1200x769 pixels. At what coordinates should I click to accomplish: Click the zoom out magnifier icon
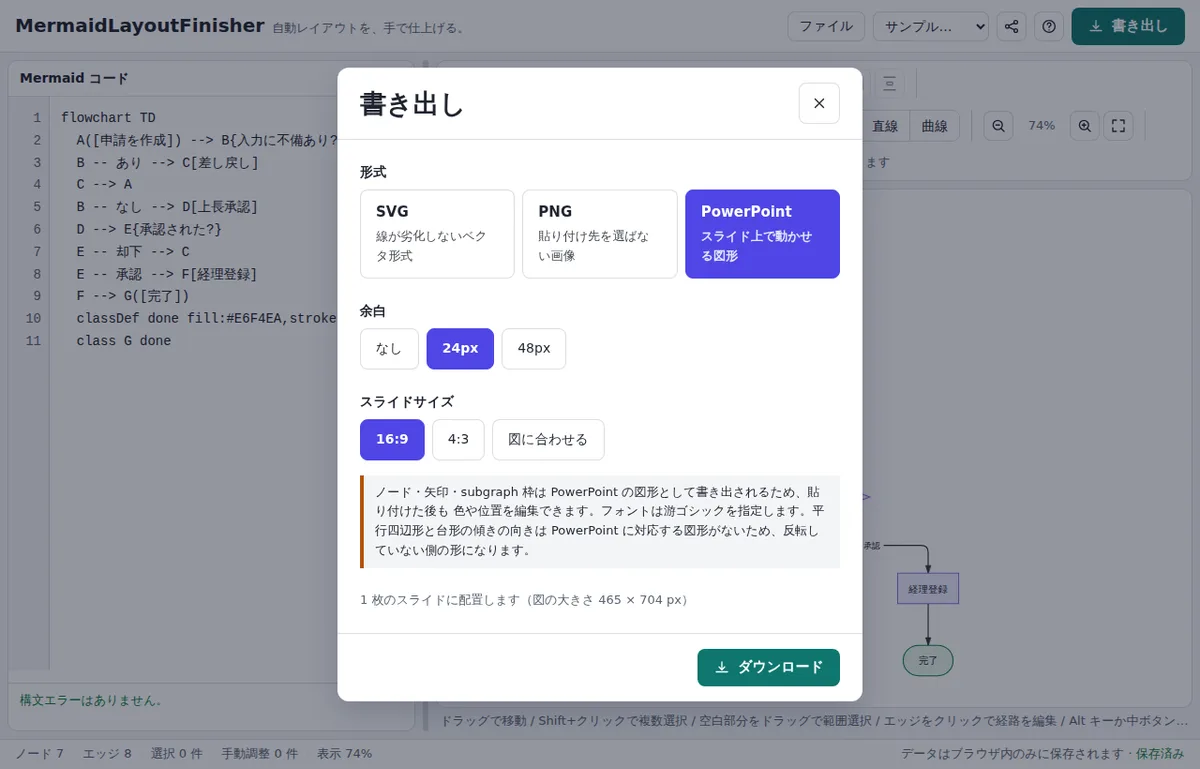tap(999, 126)
